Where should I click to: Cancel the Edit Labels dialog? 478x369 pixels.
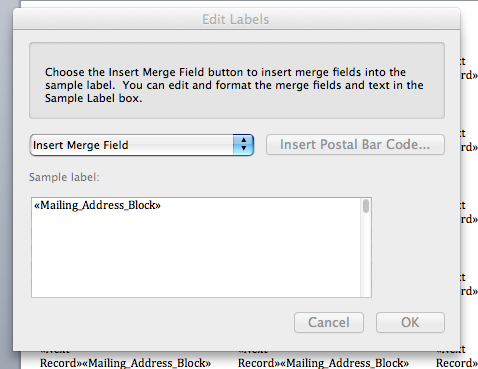[x=329, y=322]
